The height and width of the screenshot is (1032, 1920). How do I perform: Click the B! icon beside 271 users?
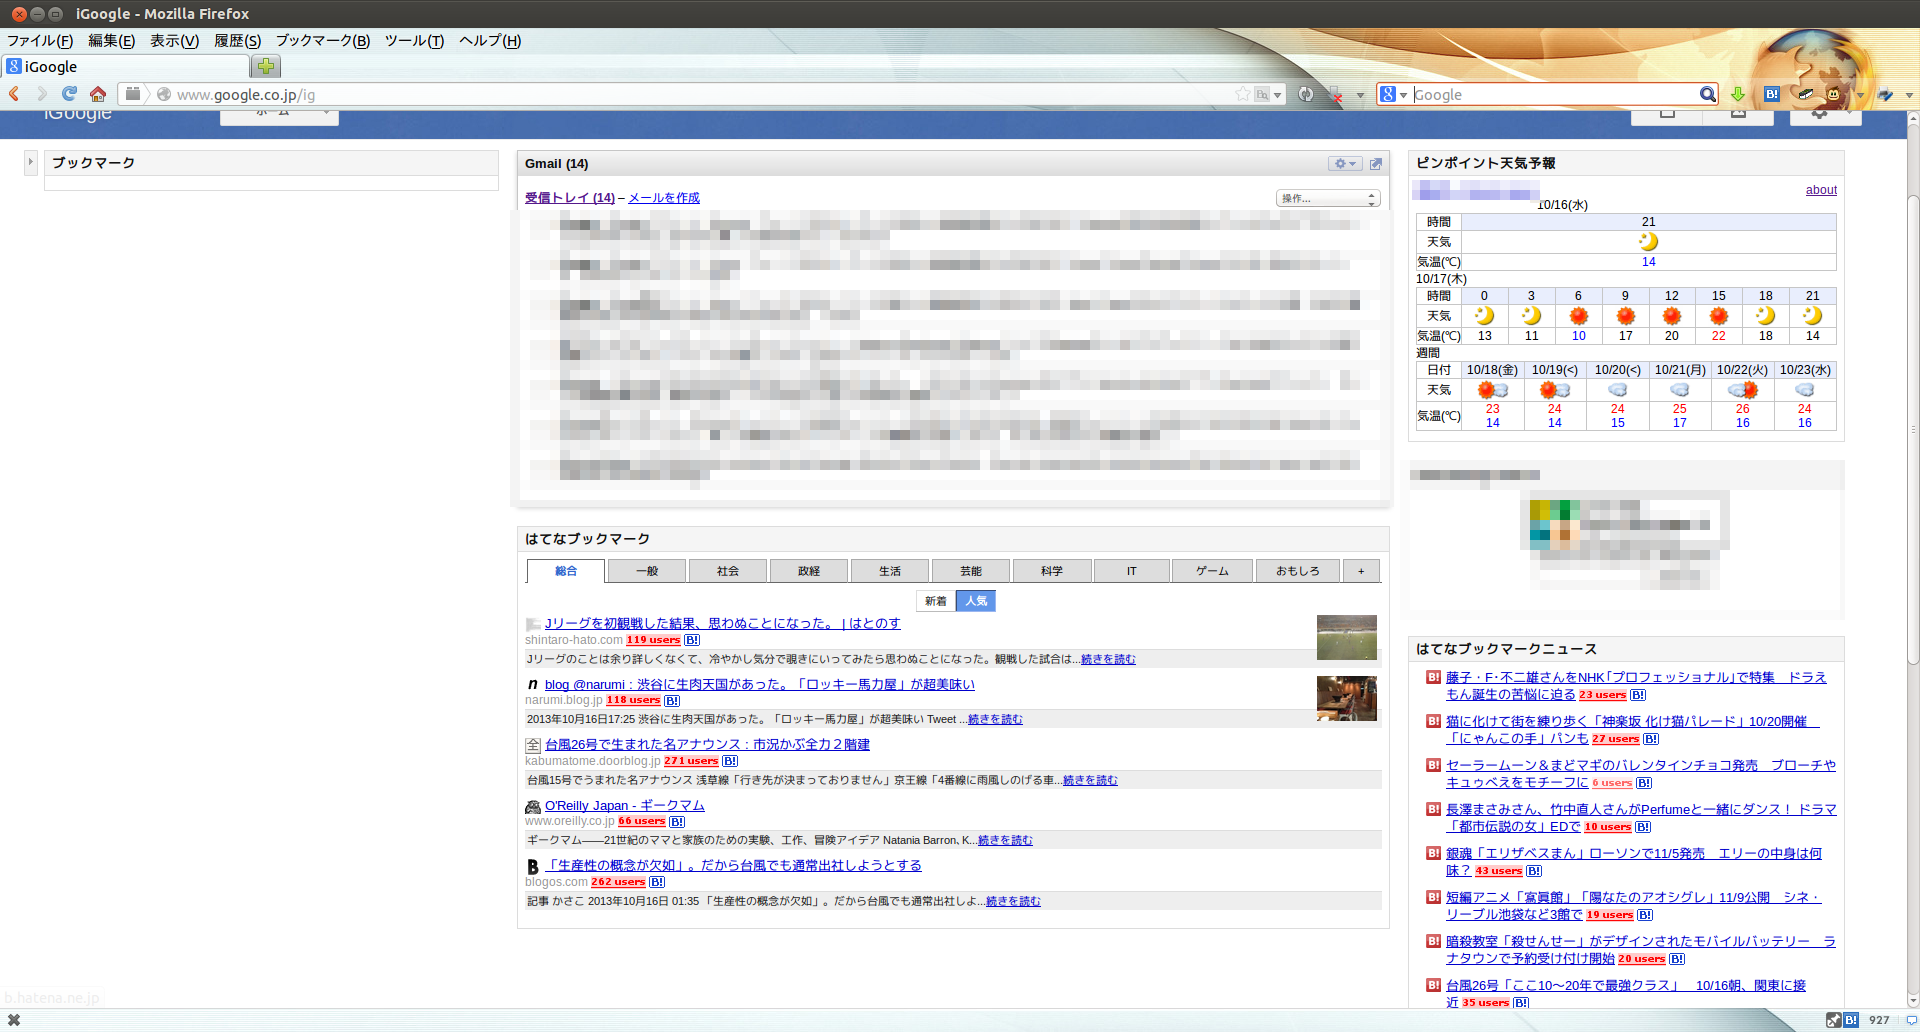[730, 761]
